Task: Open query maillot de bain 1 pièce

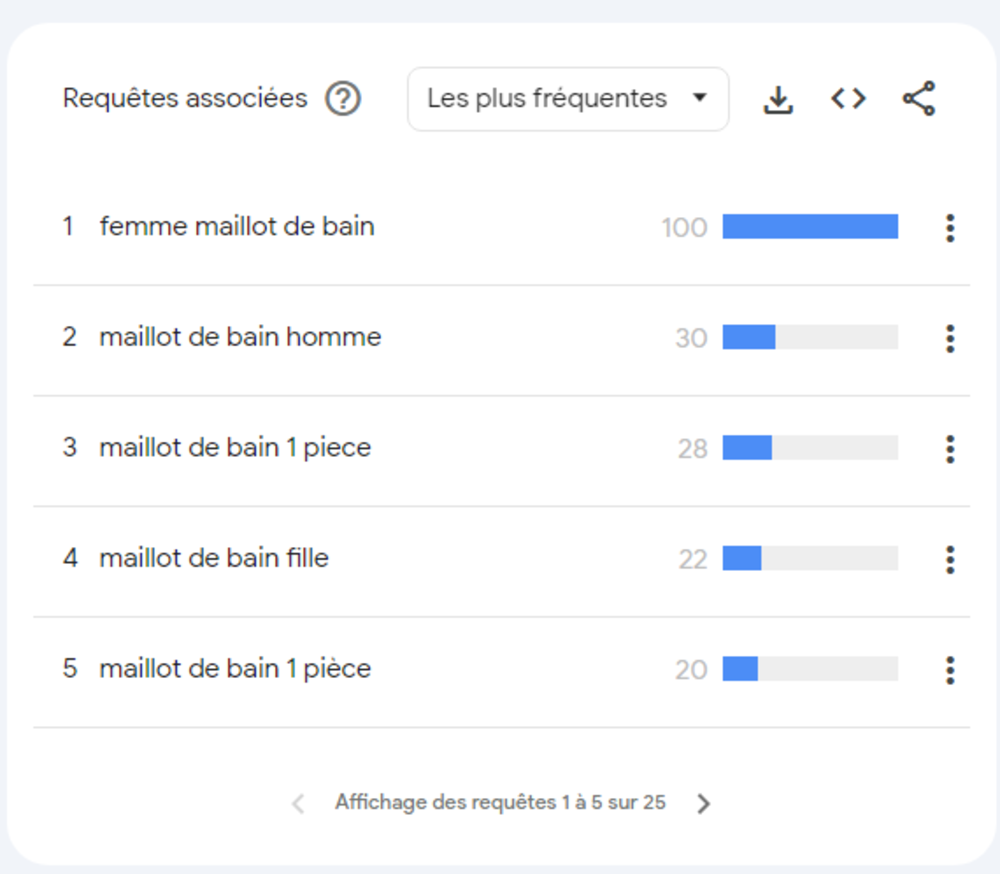Action: pos(235,668)
